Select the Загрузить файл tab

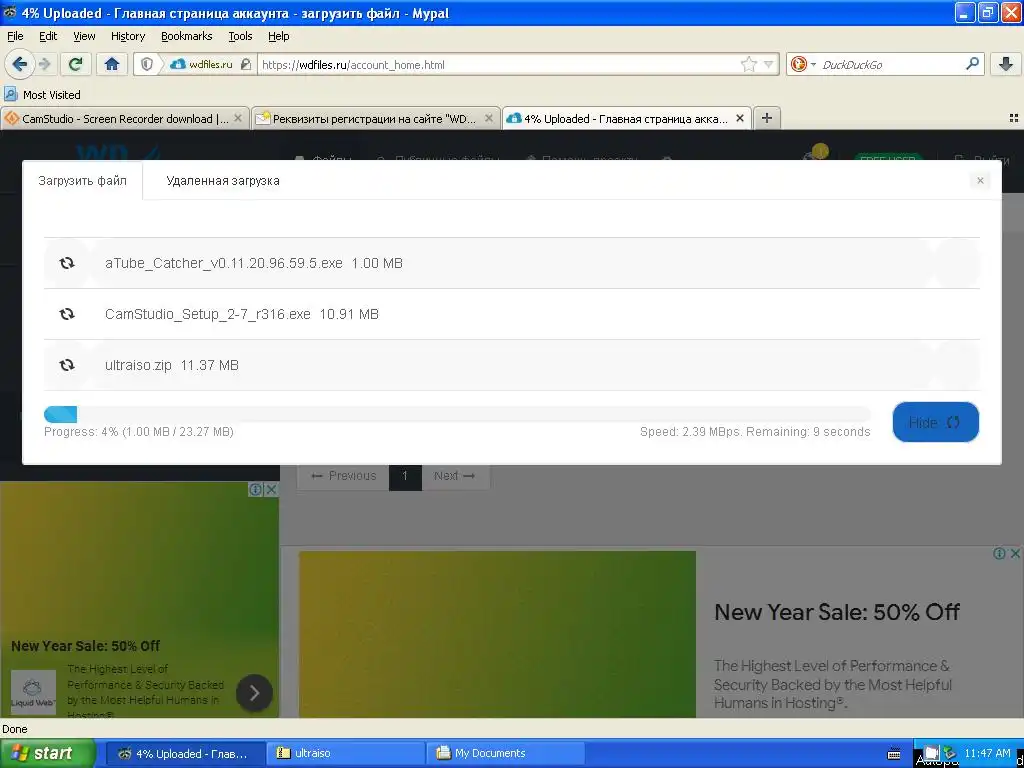pos(82,180)
